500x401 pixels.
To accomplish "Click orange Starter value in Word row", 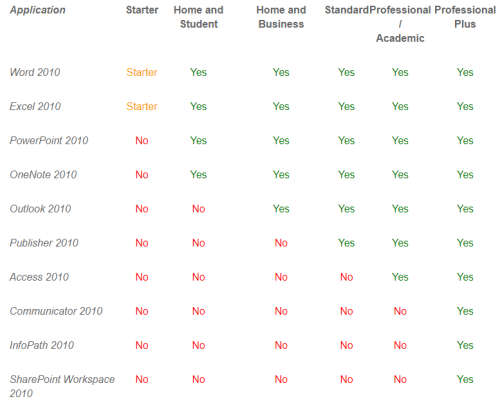I will (x=142, y=72).
